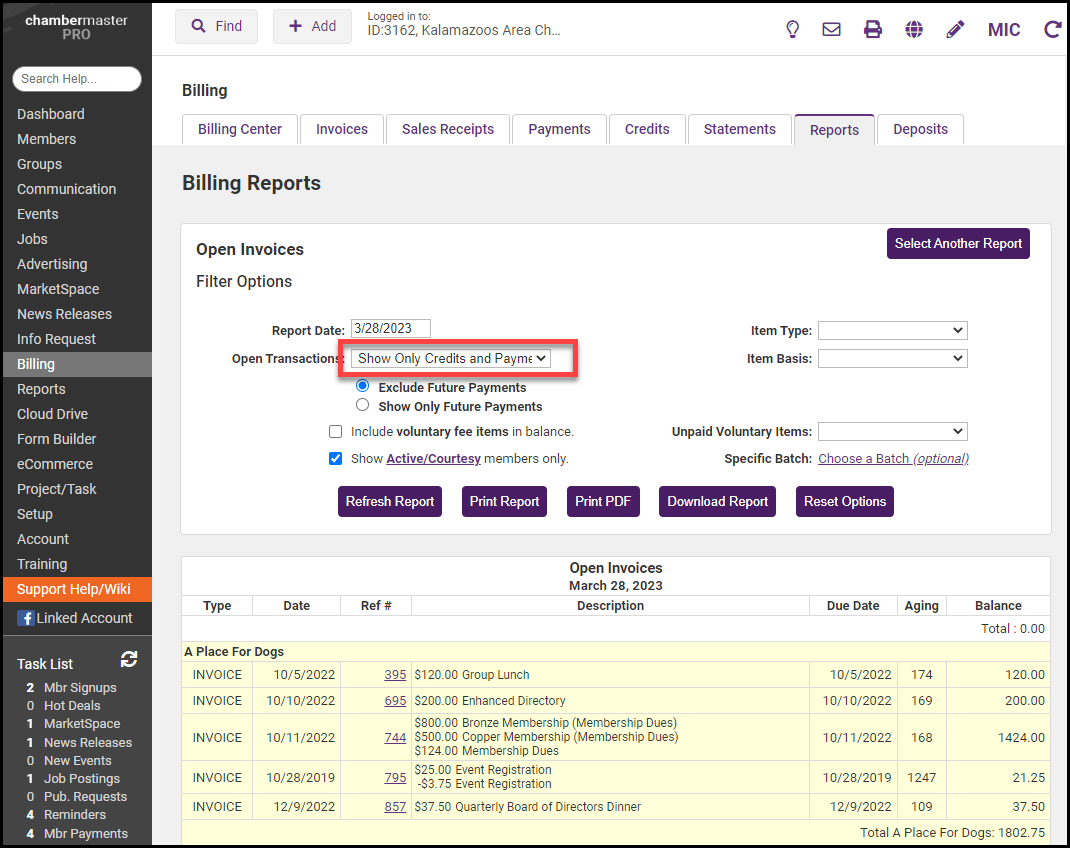This screenshot has height=848, width=1070.
Task: Open the Open Transactions dropdown
Action: (450, 358)
